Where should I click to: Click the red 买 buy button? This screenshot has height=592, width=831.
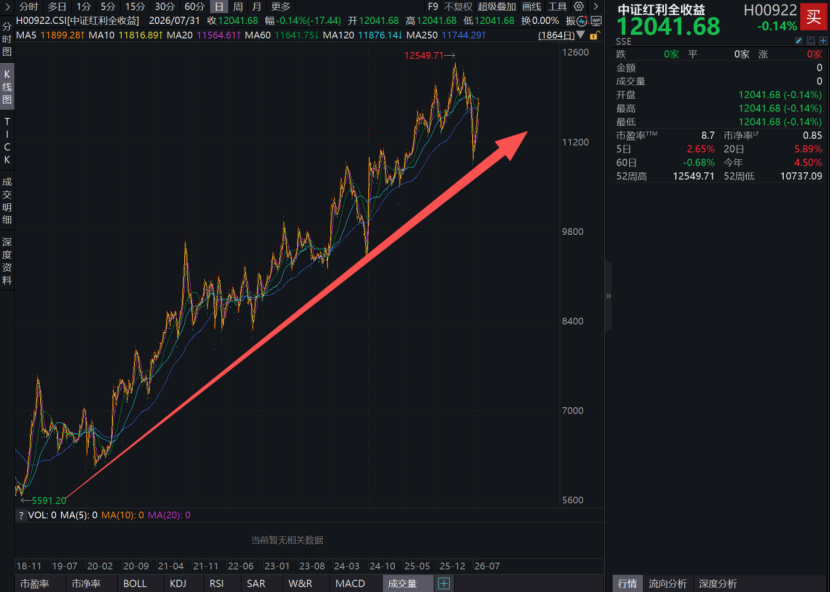click(814, 16)
